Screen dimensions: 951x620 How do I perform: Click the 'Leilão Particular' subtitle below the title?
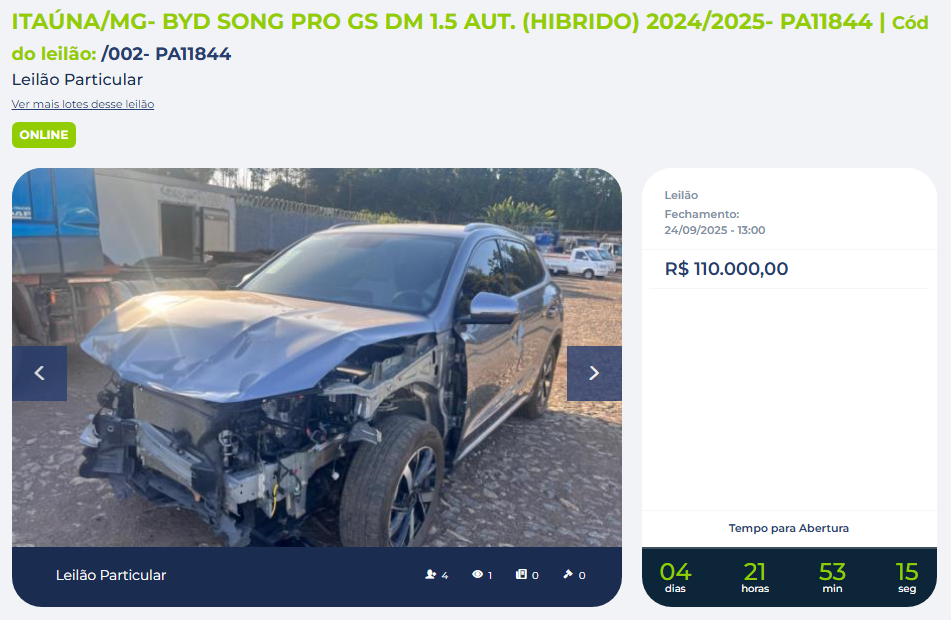77,79
